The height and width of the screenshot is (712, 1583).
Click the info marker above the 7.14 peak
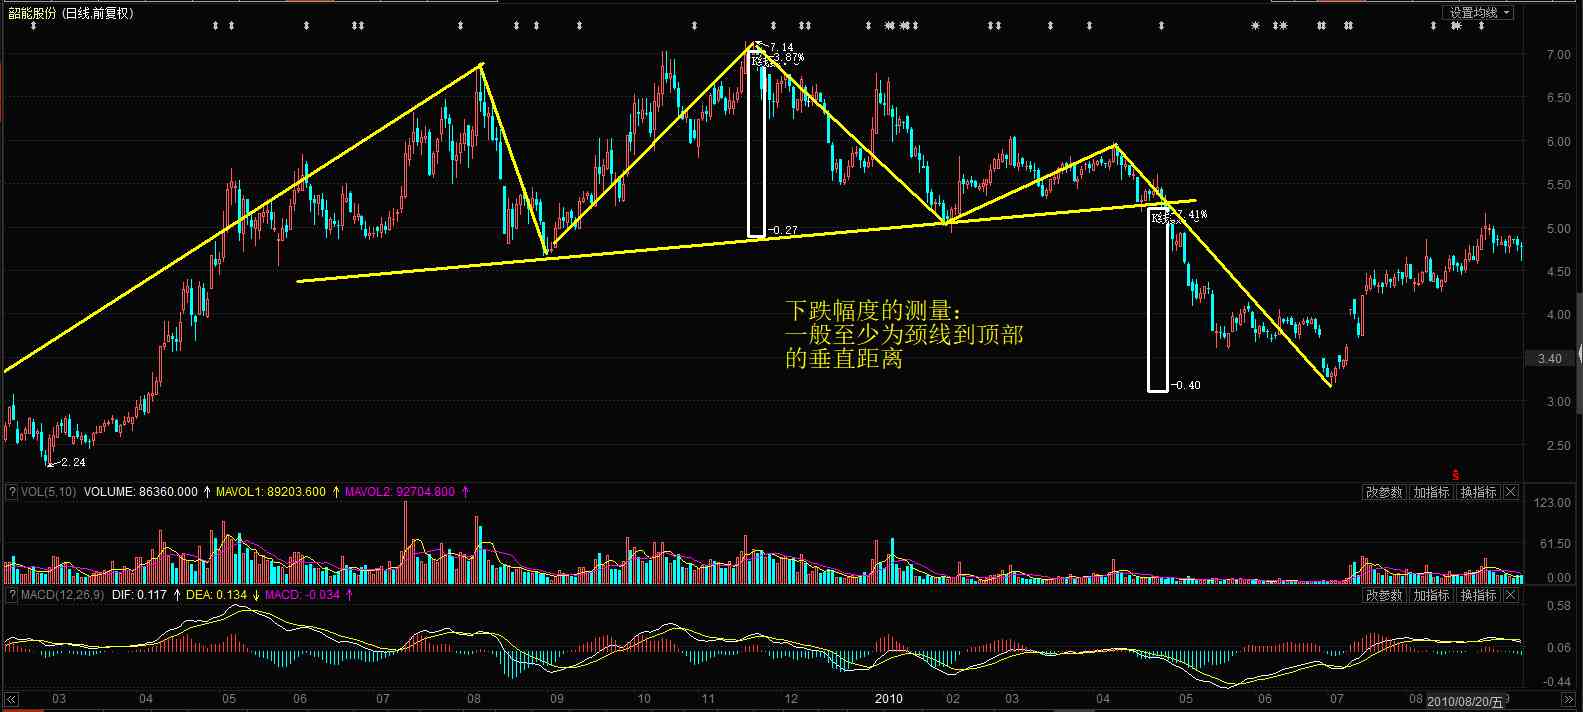coord(774,26)
